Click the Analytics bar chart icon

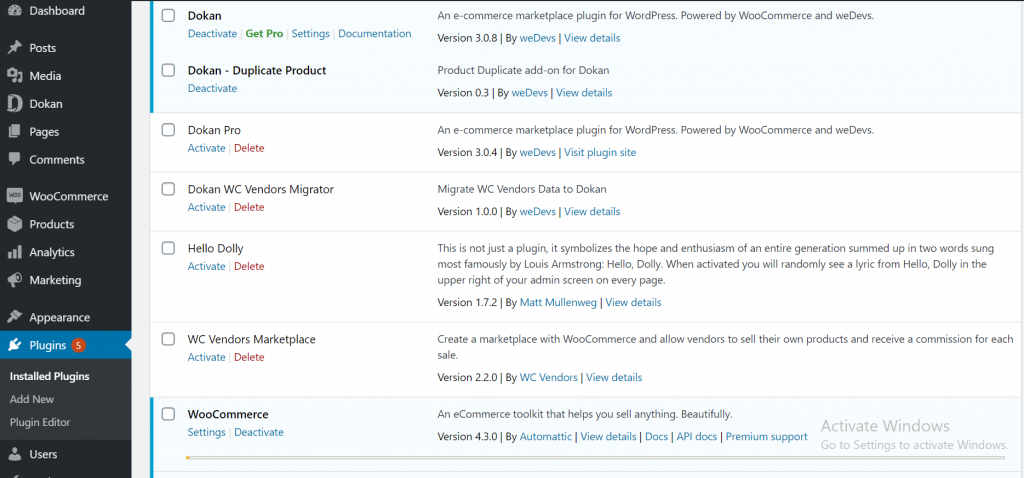pos(14,252)
